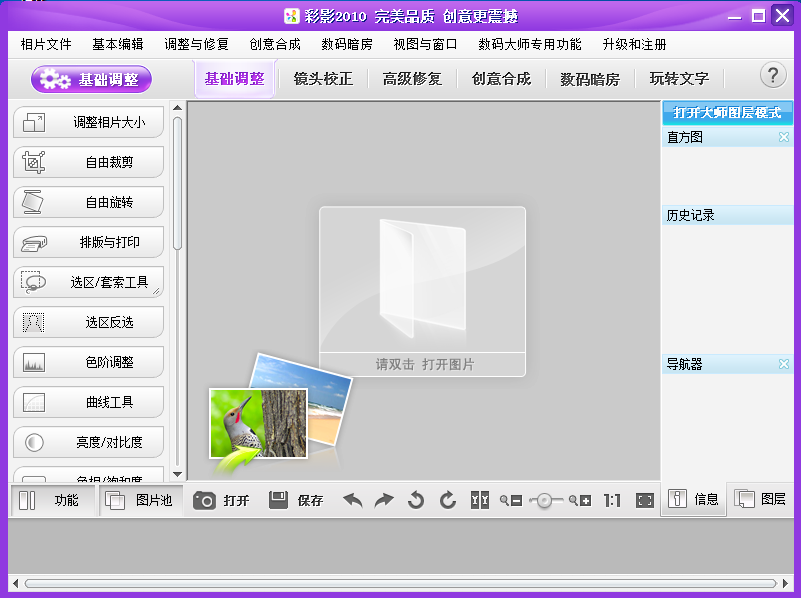Open the 曲线工具 curves tool
This screenshot has width=801, height=598.
(88, 402)
